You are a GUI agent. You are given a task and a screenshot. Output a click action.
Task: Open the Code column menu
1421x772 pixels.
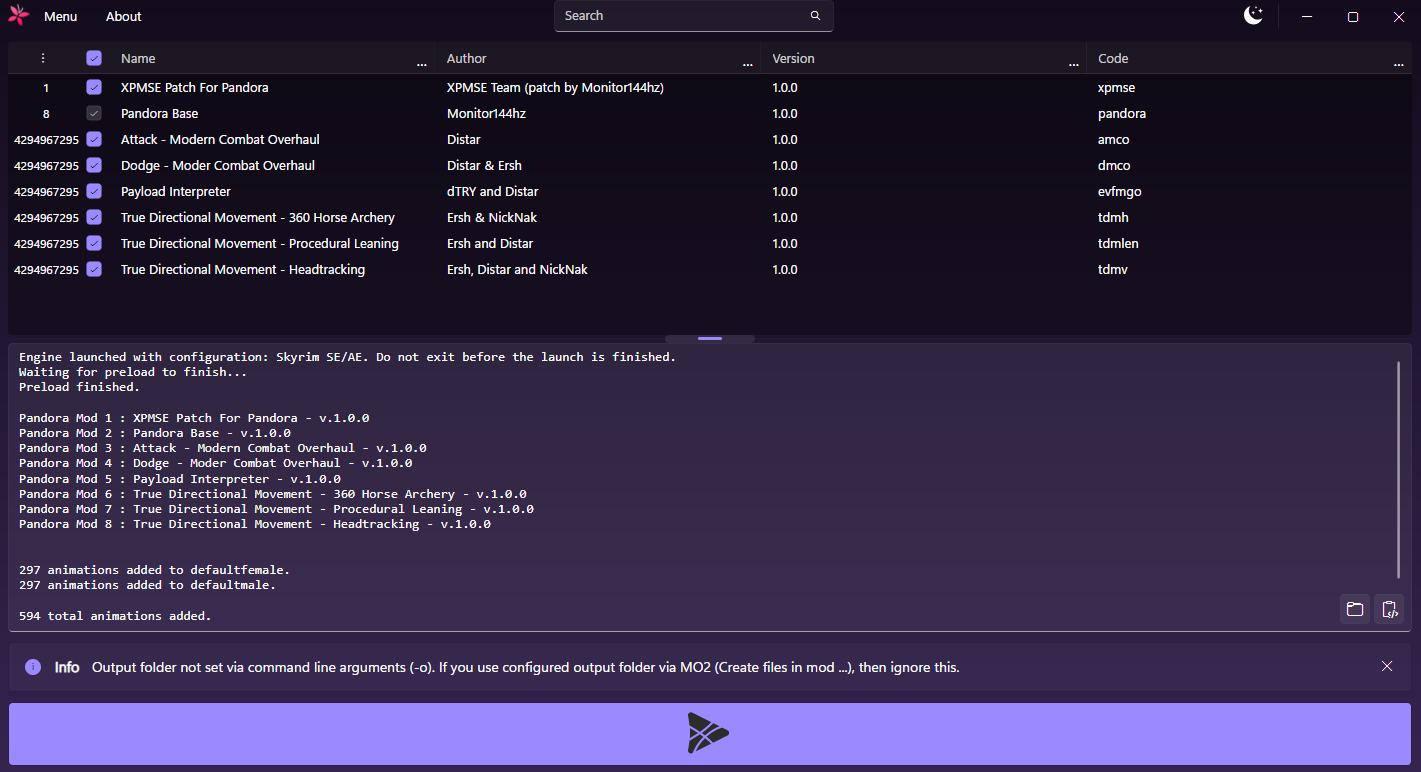1399,63
